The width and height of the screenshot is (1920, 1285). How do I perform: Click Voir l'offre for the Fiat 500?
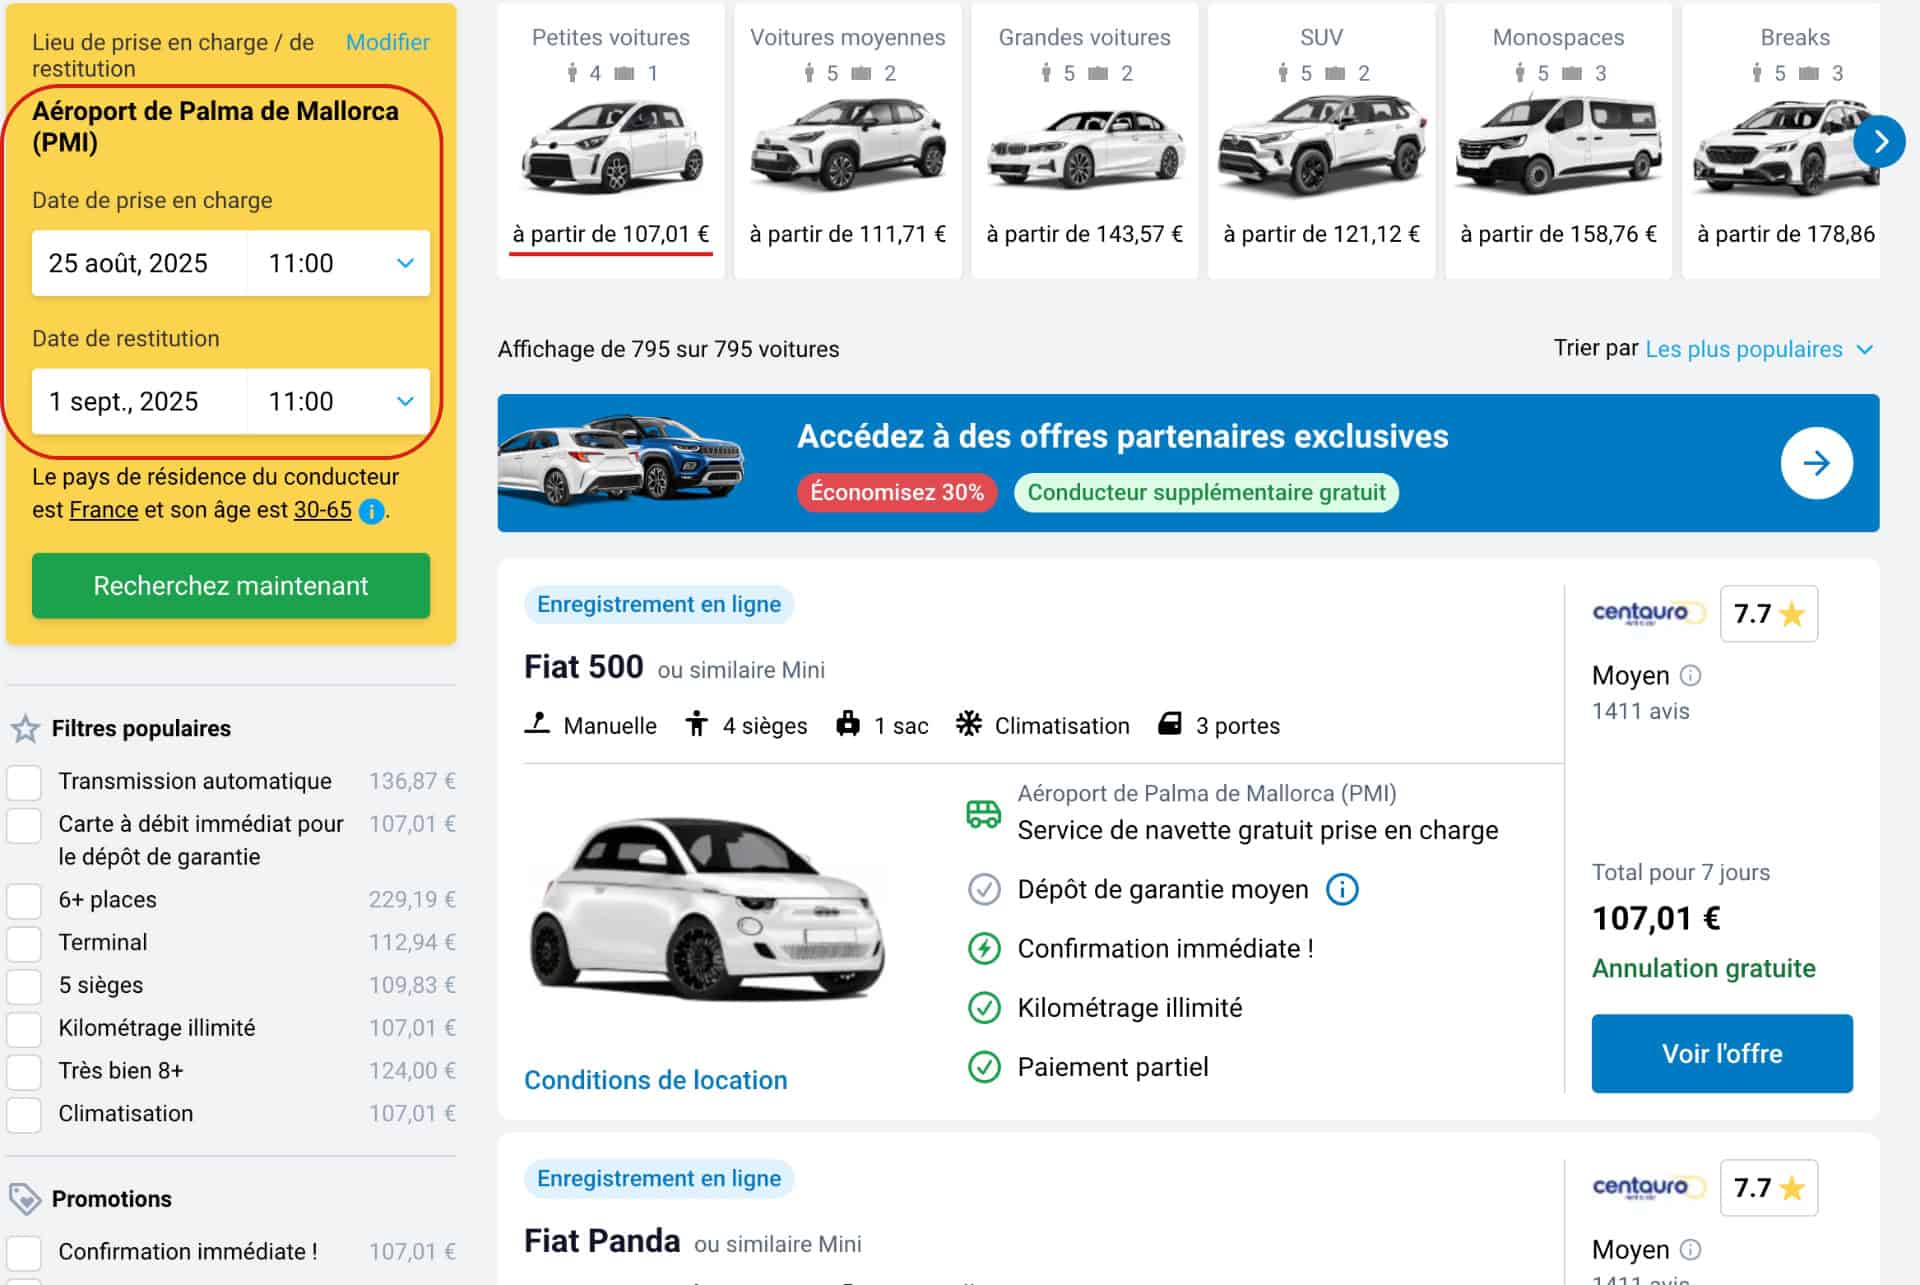coord(1721,1053)
